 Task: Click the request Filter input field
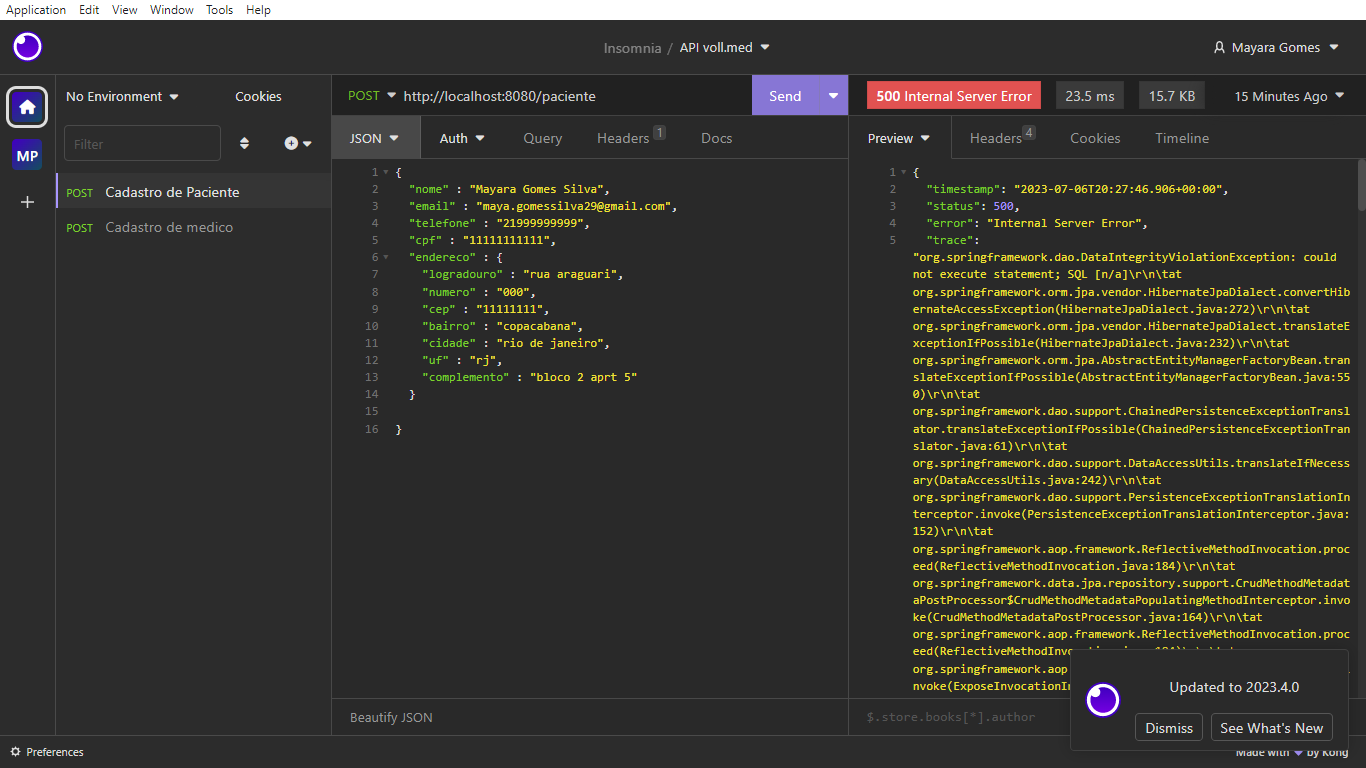point(142,144)
